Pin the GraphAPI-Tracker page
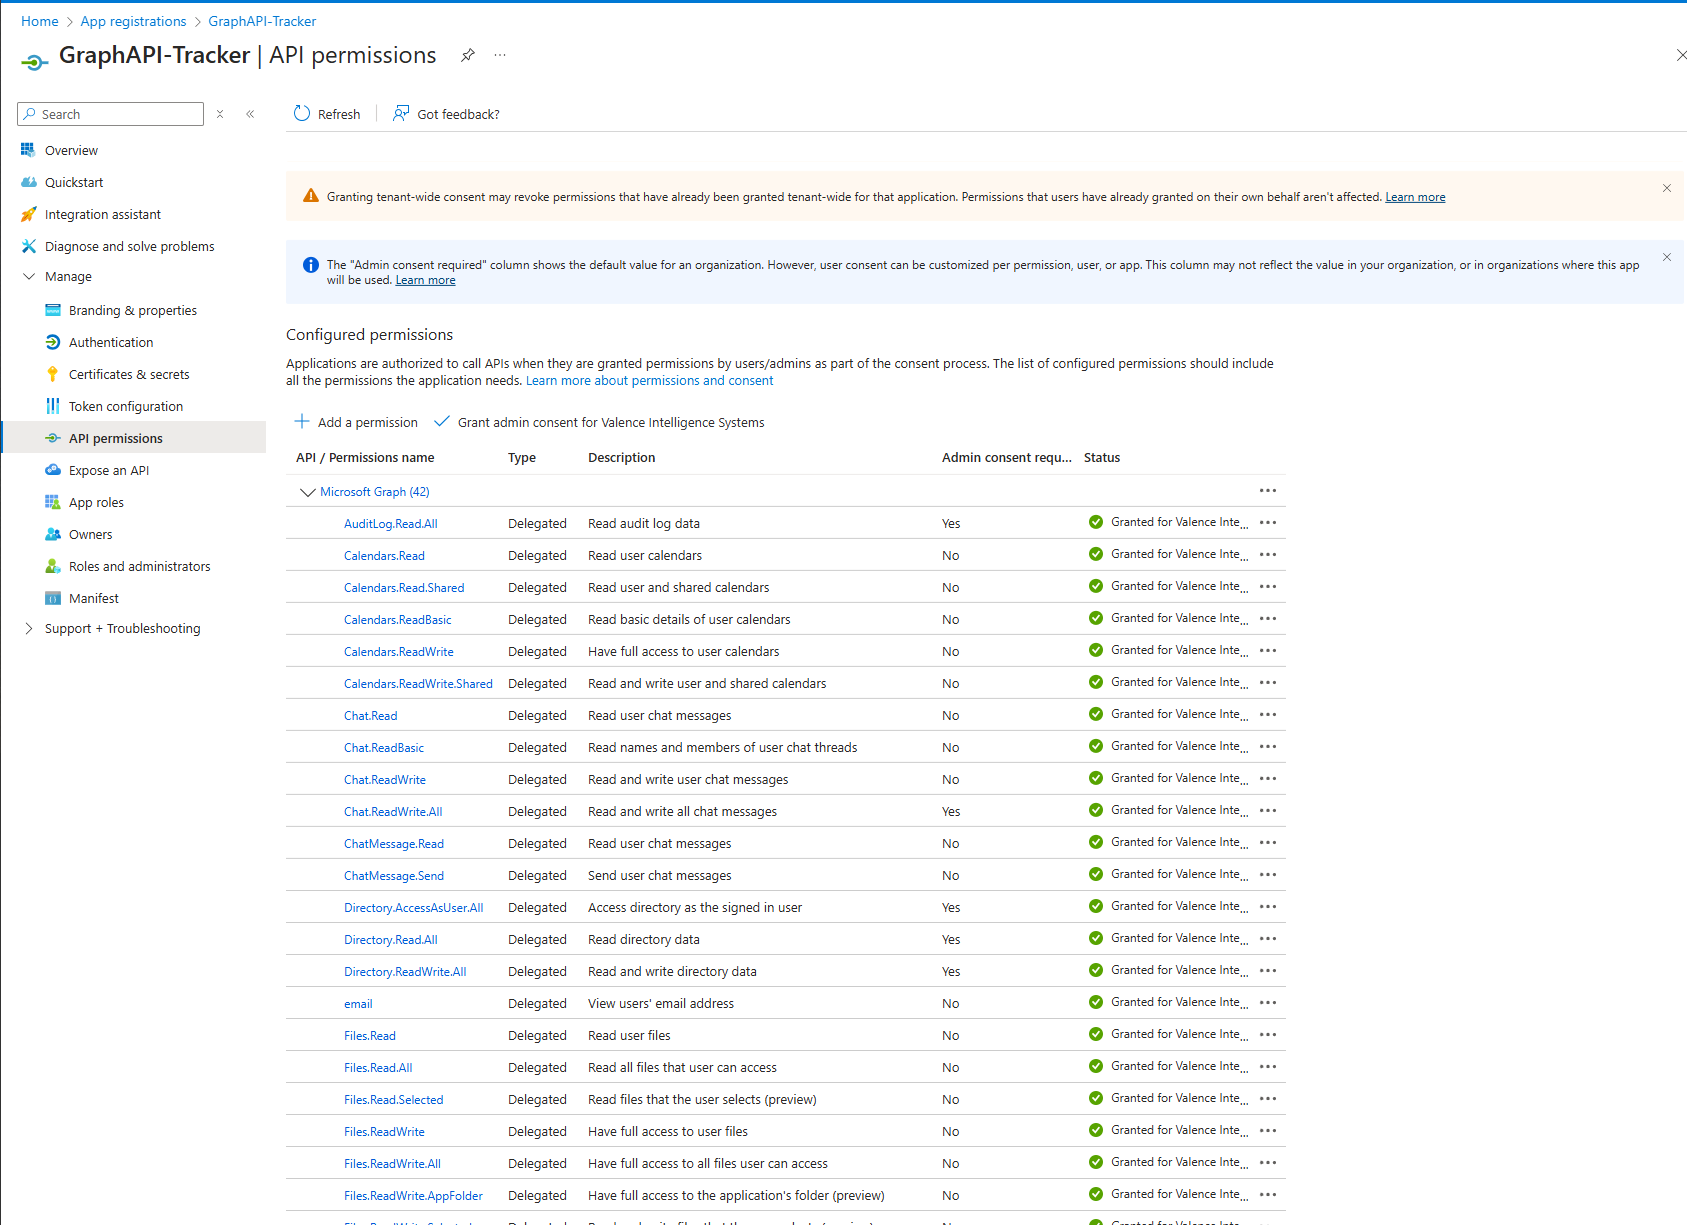This screenshot has height=1225, width=1687. click(x=467, y=55)
